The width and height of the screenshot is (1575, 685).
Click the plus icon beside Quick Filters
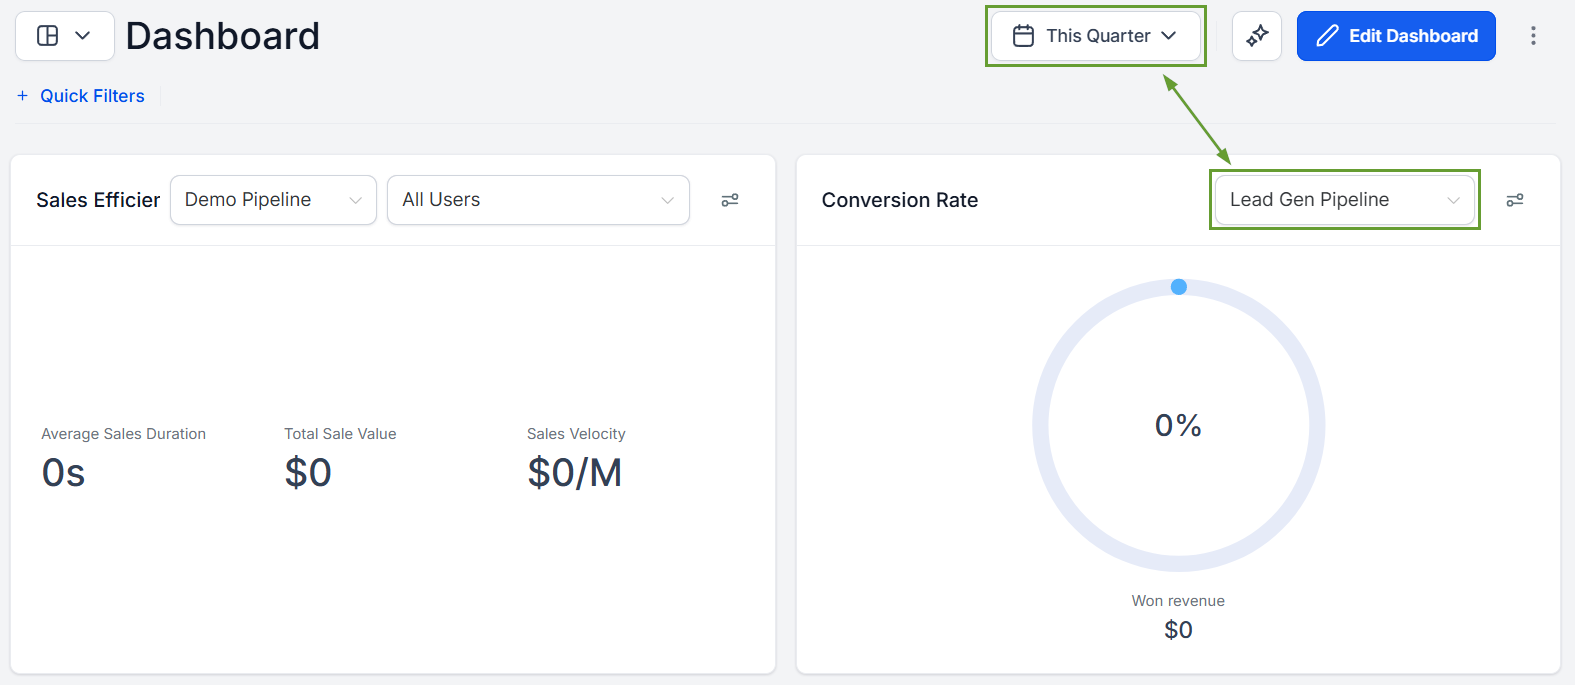[22, 96]
